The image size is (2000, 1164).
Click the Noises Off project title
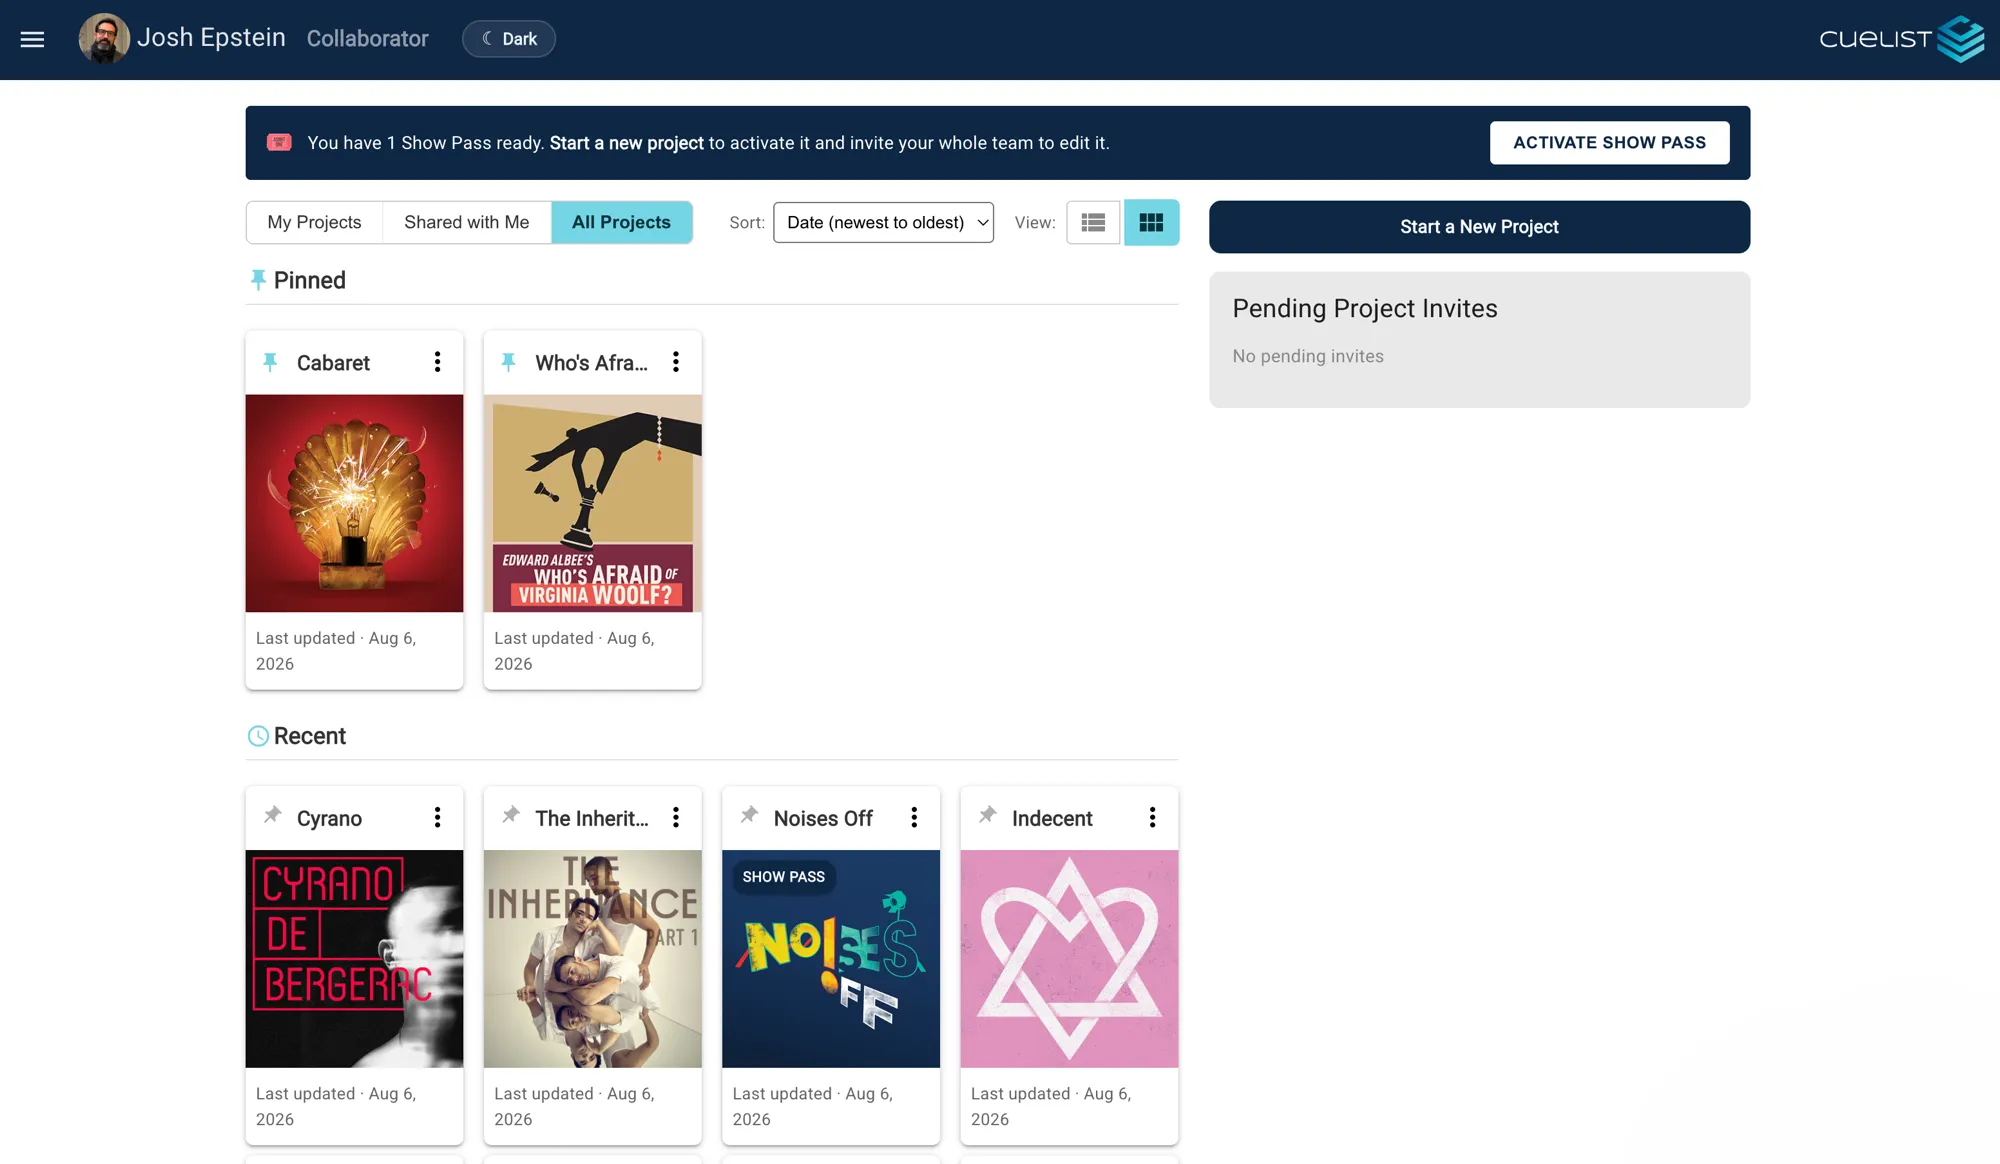pos(823,819)
